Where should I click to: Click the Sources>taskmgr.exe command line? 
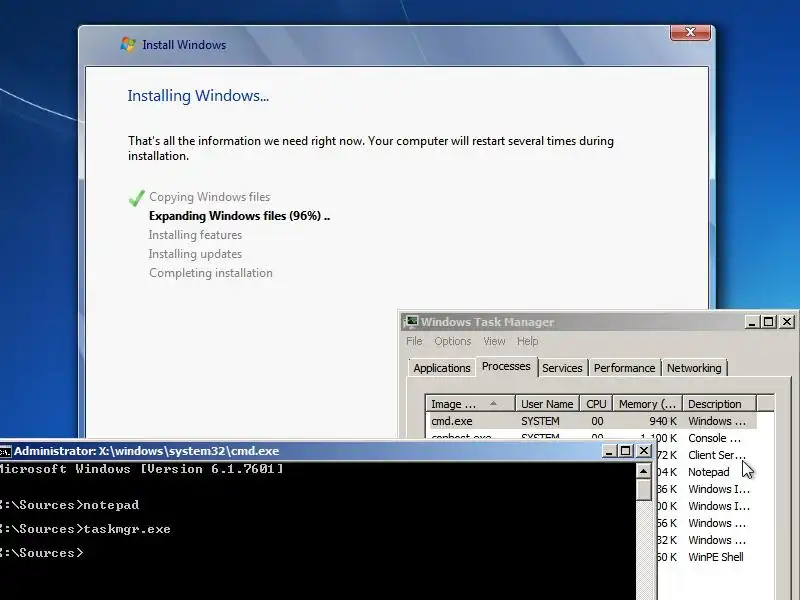click(85, 529)
